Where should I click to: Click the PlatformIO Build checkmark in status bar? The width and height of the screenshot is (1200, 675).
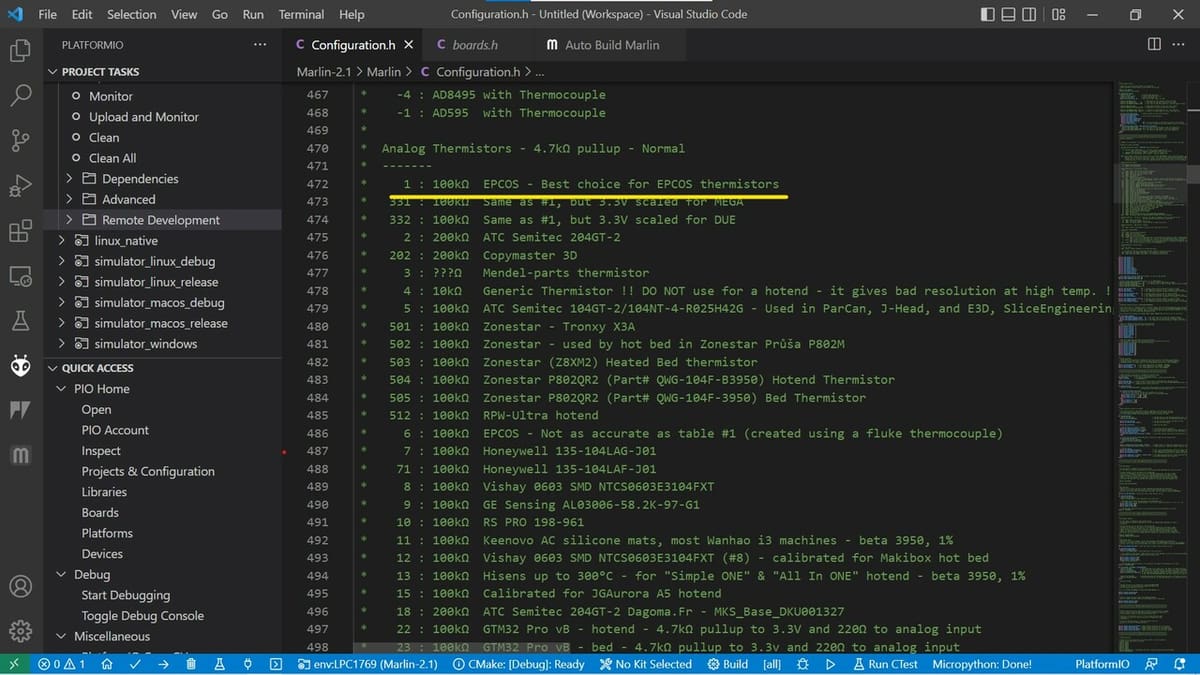click(134, 664)
